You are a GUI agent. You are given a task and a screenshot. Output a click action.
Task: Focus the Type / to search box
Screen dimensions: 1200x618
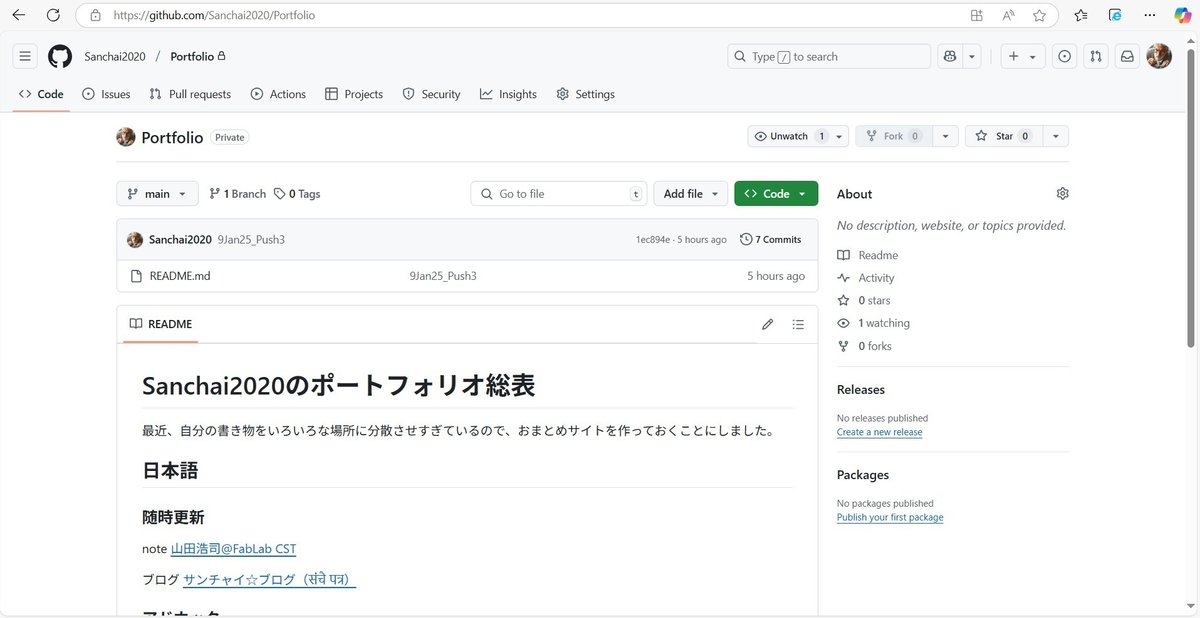coord(829,56)
